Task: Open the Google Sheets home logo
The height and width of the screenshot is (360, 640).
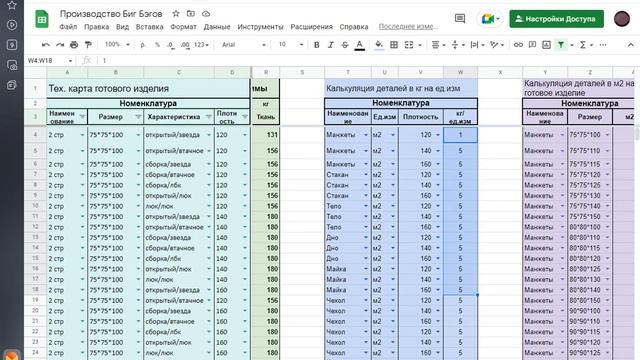Action: [x=42, y=19]
